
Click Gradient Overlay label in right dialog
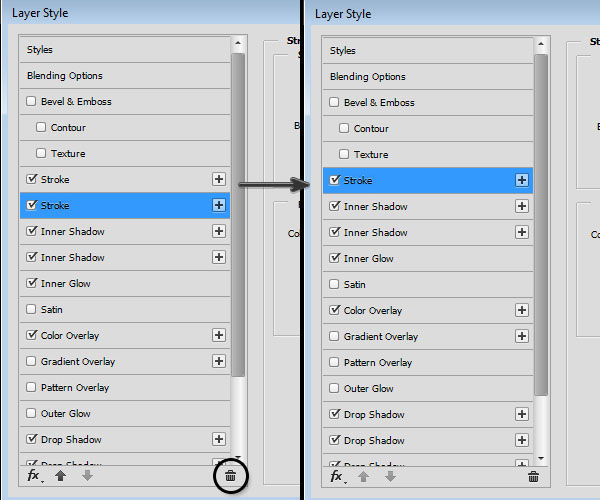(381, 337)
